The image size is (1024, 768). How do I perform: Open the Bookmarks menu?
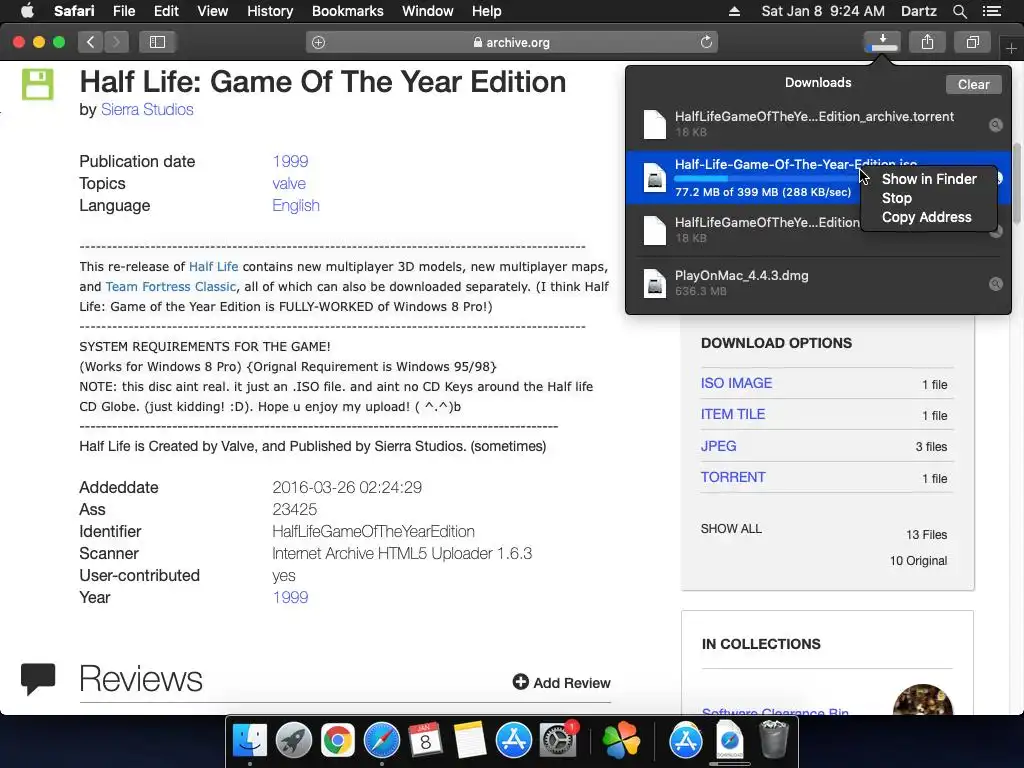tap(347, 11)
